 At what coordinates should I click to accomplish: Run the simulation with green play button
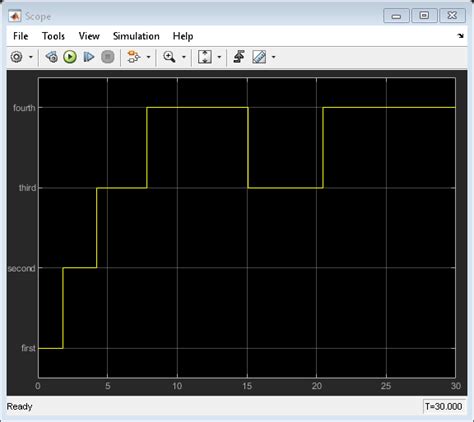[x=70, y=57]
